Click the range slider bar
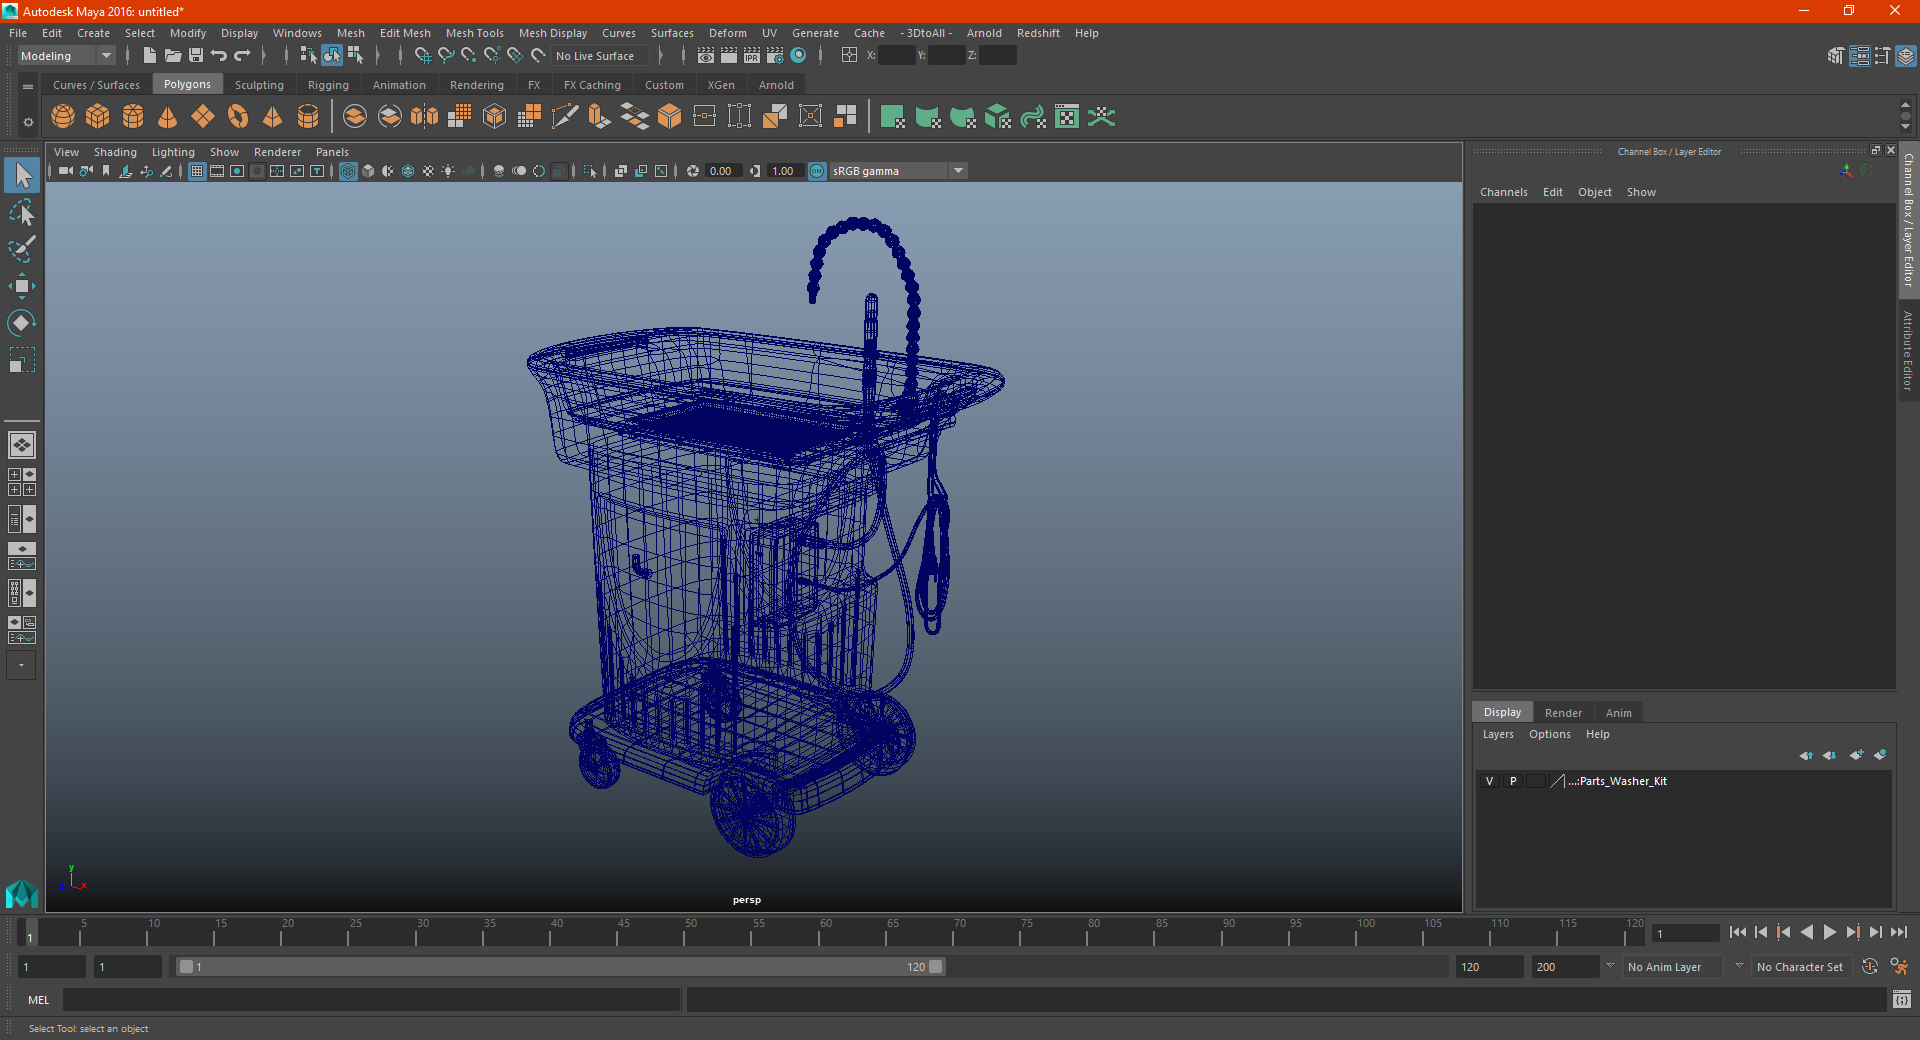The height and width of the screenshot is (1040, 1920). point(560,967)
